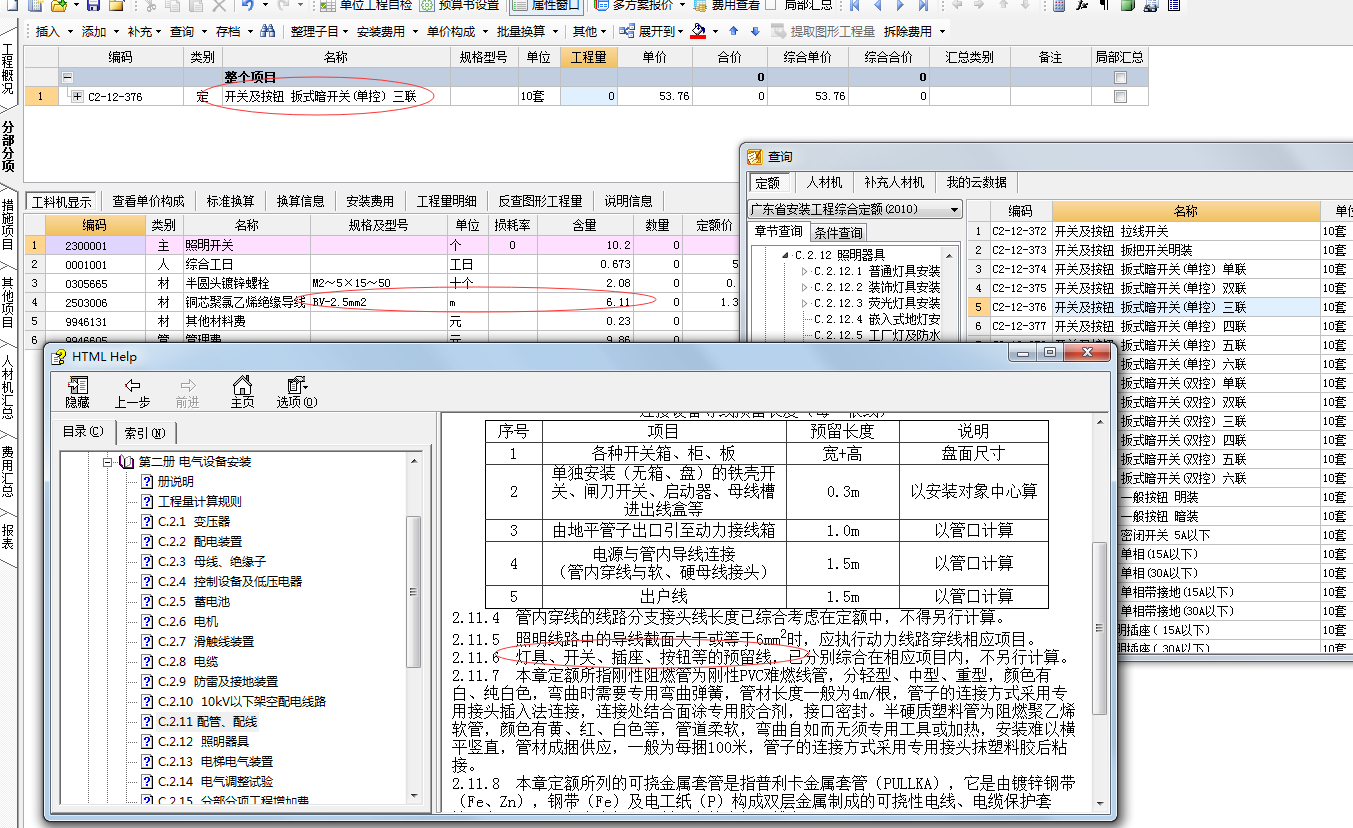Image resolution: width=1353 pixels, height=828 pixels.
Task: Select the 照明开关 main material row
Action: pos(382,245)
